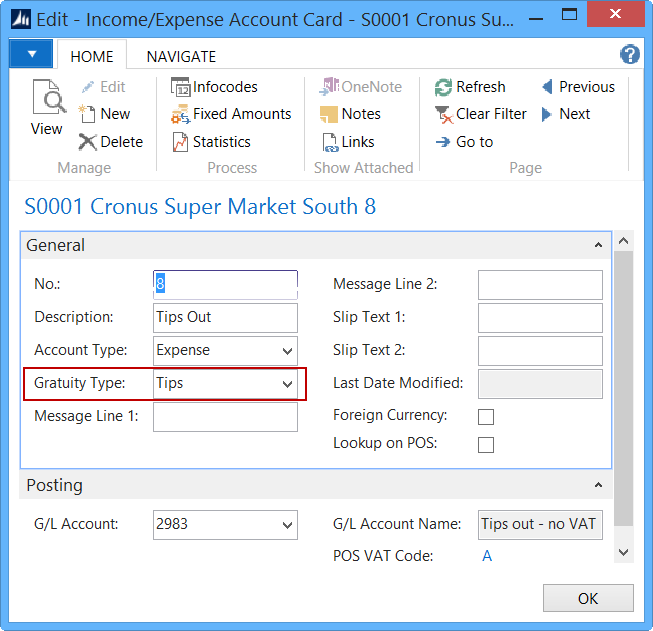The image size is (653, 631).
Task: Open the help question mark icon
Action: 630,55
